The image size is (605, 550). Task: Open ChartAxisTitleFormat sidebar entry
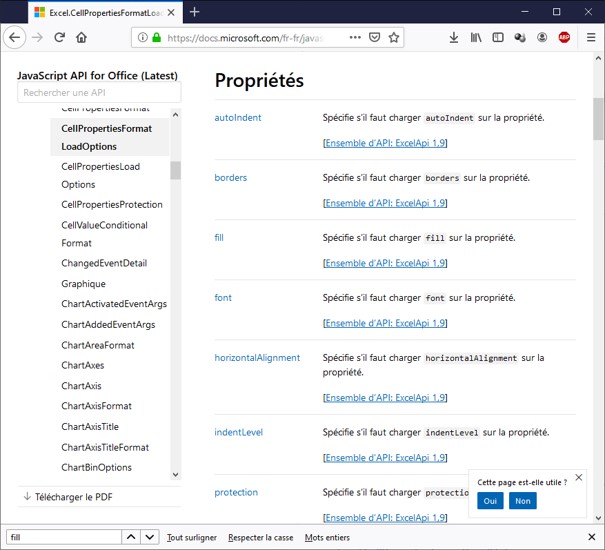[105, 447]
